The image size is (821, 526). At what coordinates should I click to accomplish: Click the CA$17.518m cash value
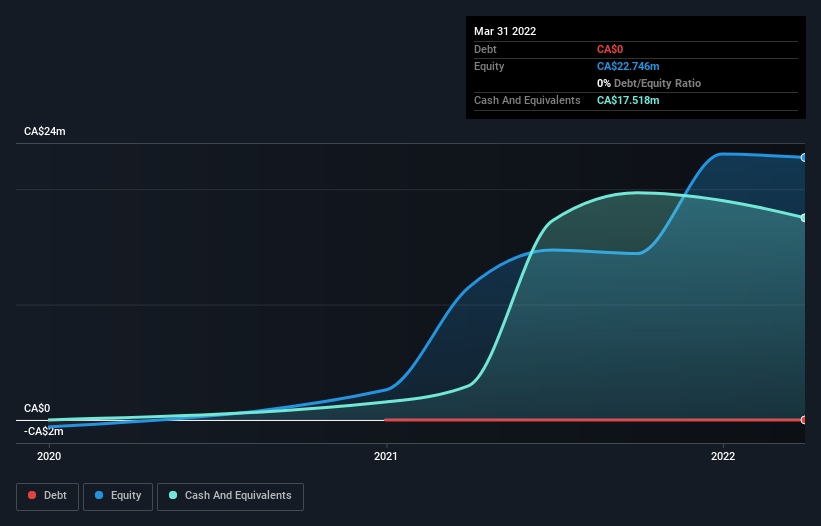pos(628,100)
